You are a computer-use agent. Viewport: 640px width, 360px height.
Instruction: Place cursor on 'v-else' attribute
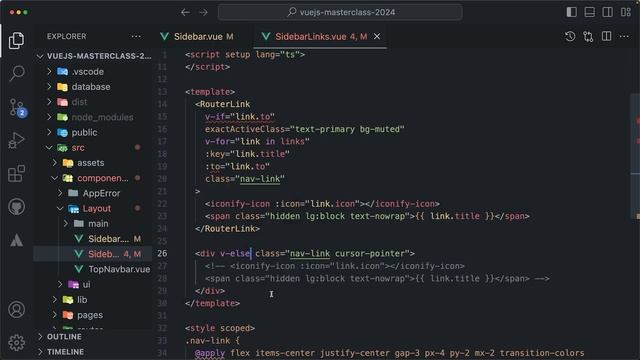(x=235, y=253)
